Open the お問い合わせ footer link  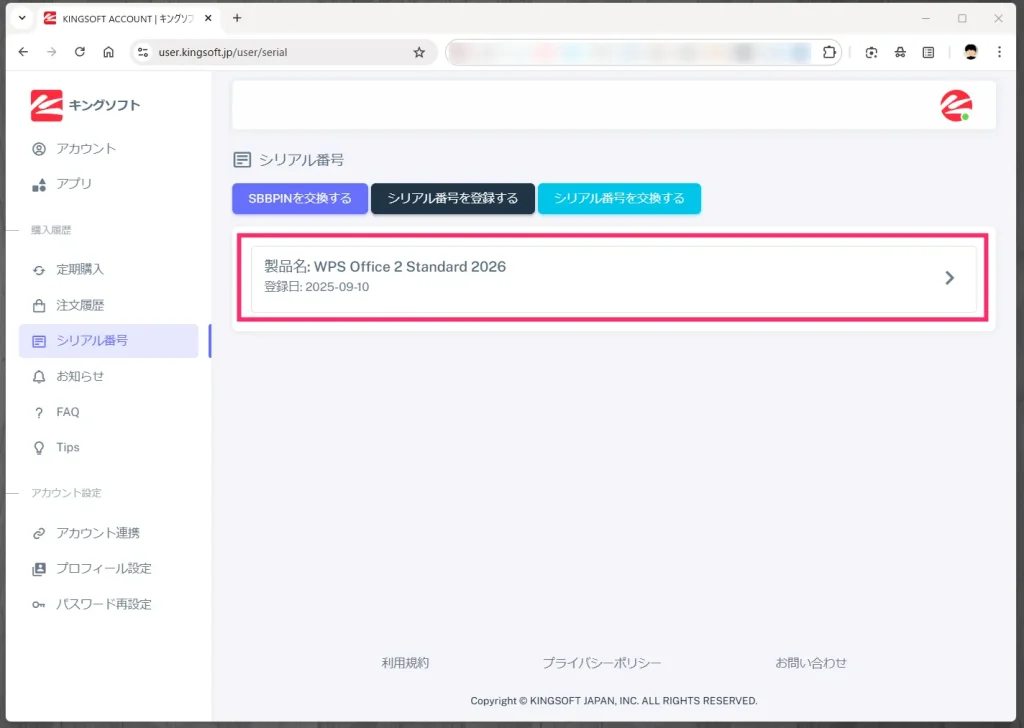pyautogui.click(x=811, y=663)
